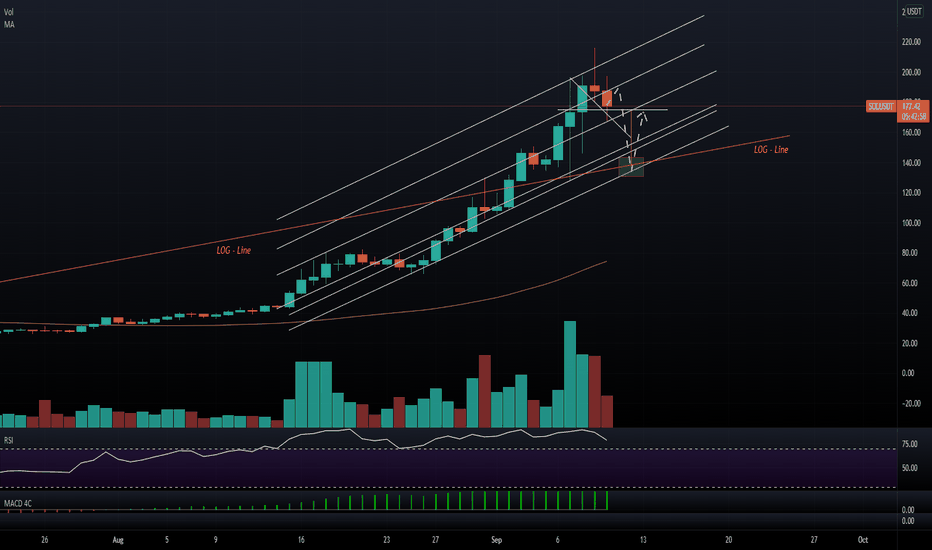
Task: Click the 140.00 price axis label
Action: [x=911, y=163]
